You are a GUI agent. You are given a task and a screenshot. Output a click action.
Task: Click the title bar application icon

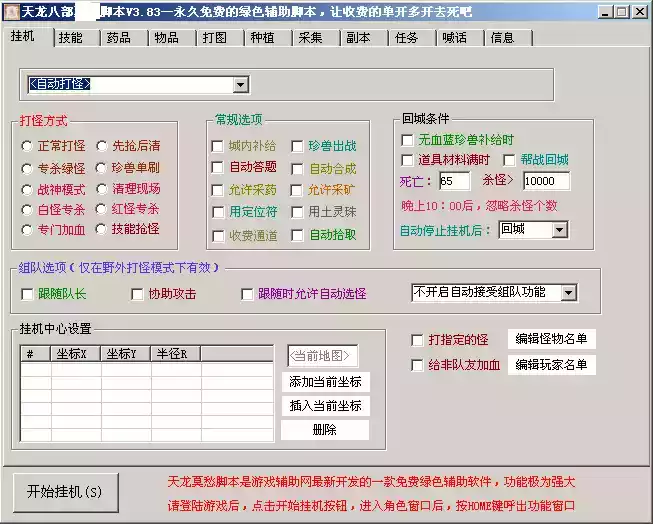point(11,12)
